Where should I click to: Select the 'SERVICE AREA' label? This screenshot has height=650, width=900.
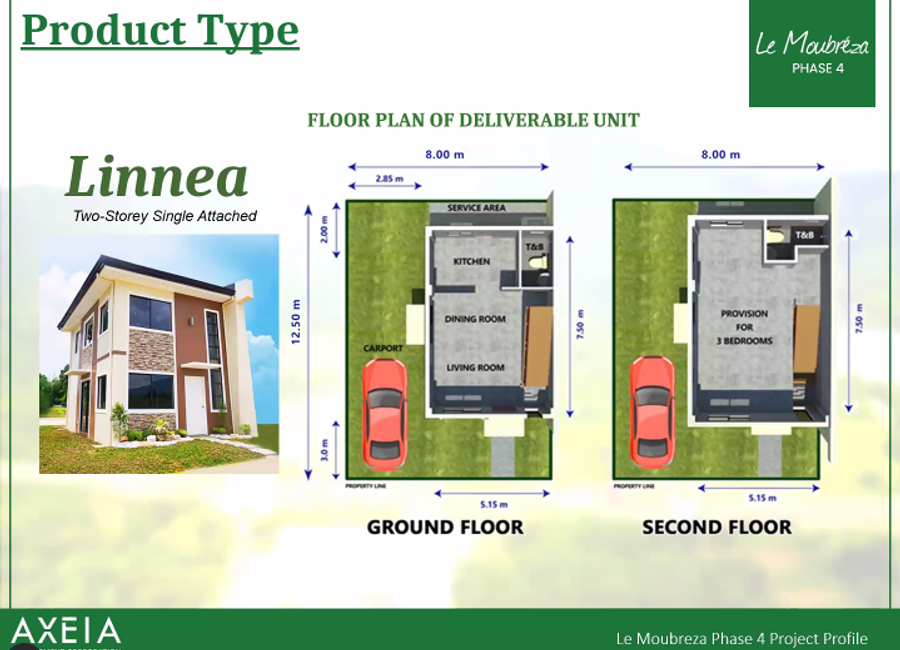coord(476,208)
